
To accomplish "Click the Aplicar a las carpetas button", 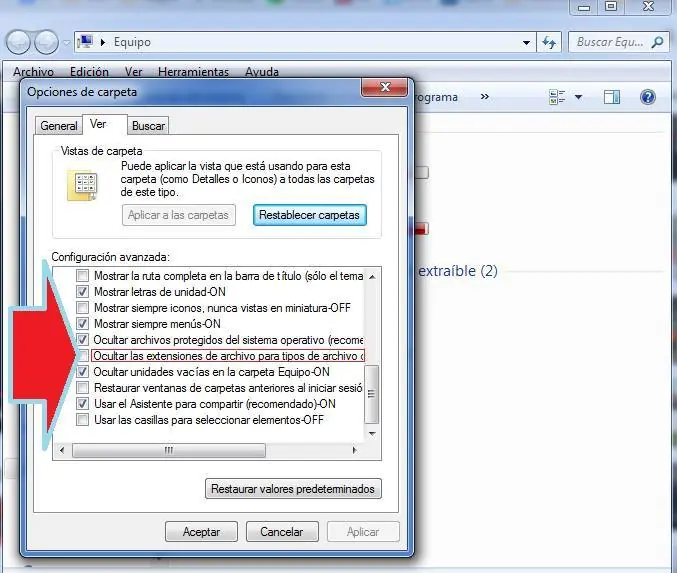I will [x=178, y=215].
